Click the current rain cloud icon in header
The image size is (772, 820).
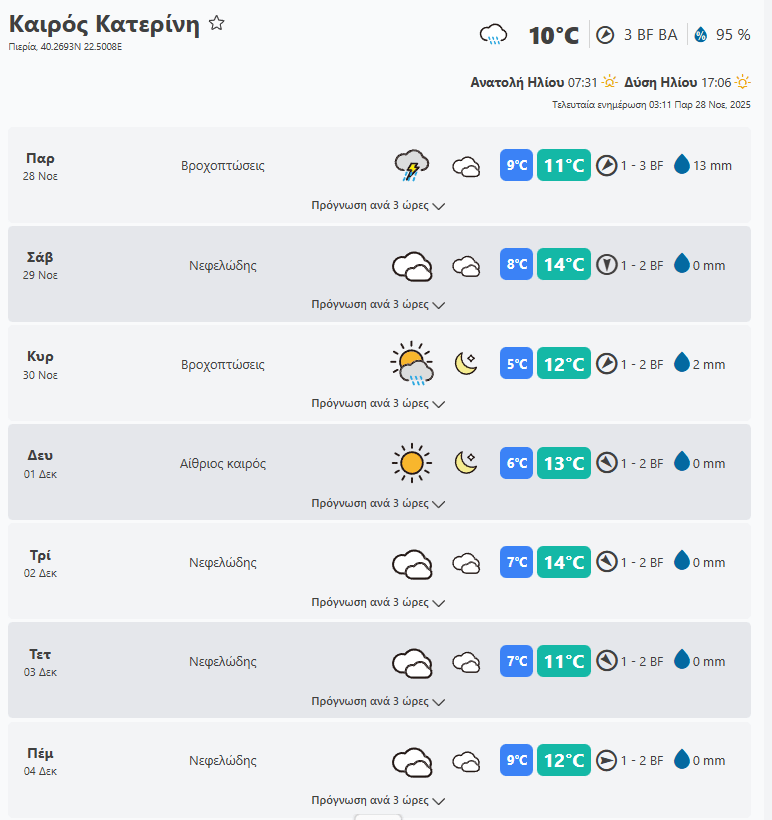pos(493,35)
